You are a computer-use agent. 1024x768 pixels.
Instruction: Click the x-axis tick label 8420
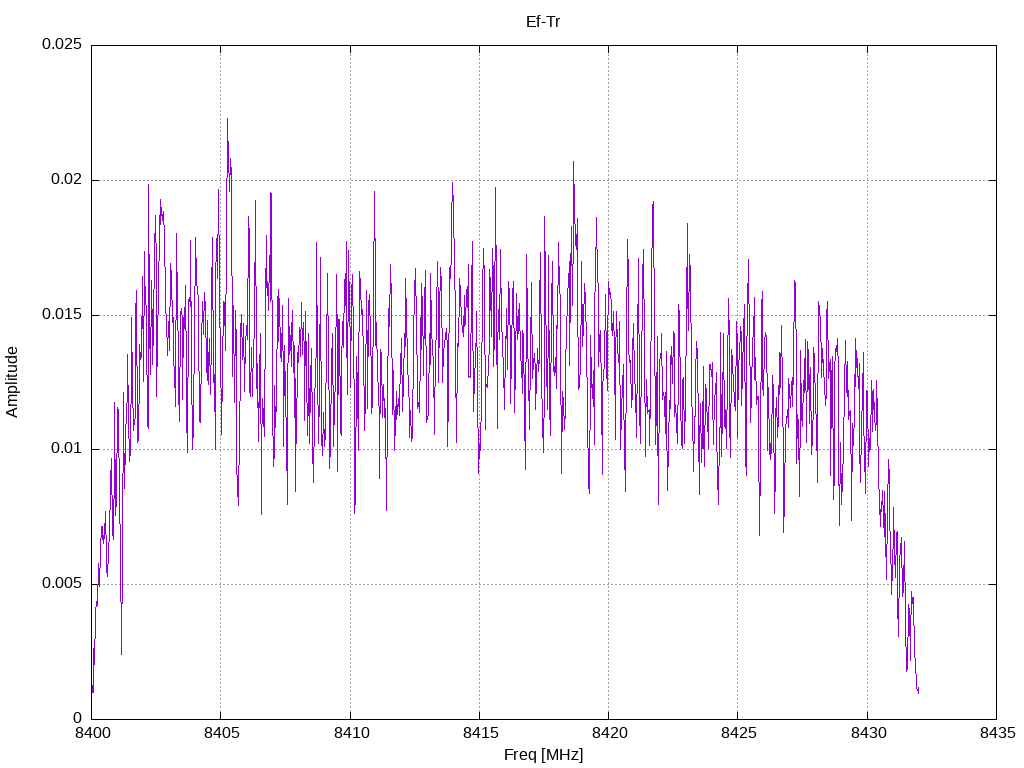609,733
